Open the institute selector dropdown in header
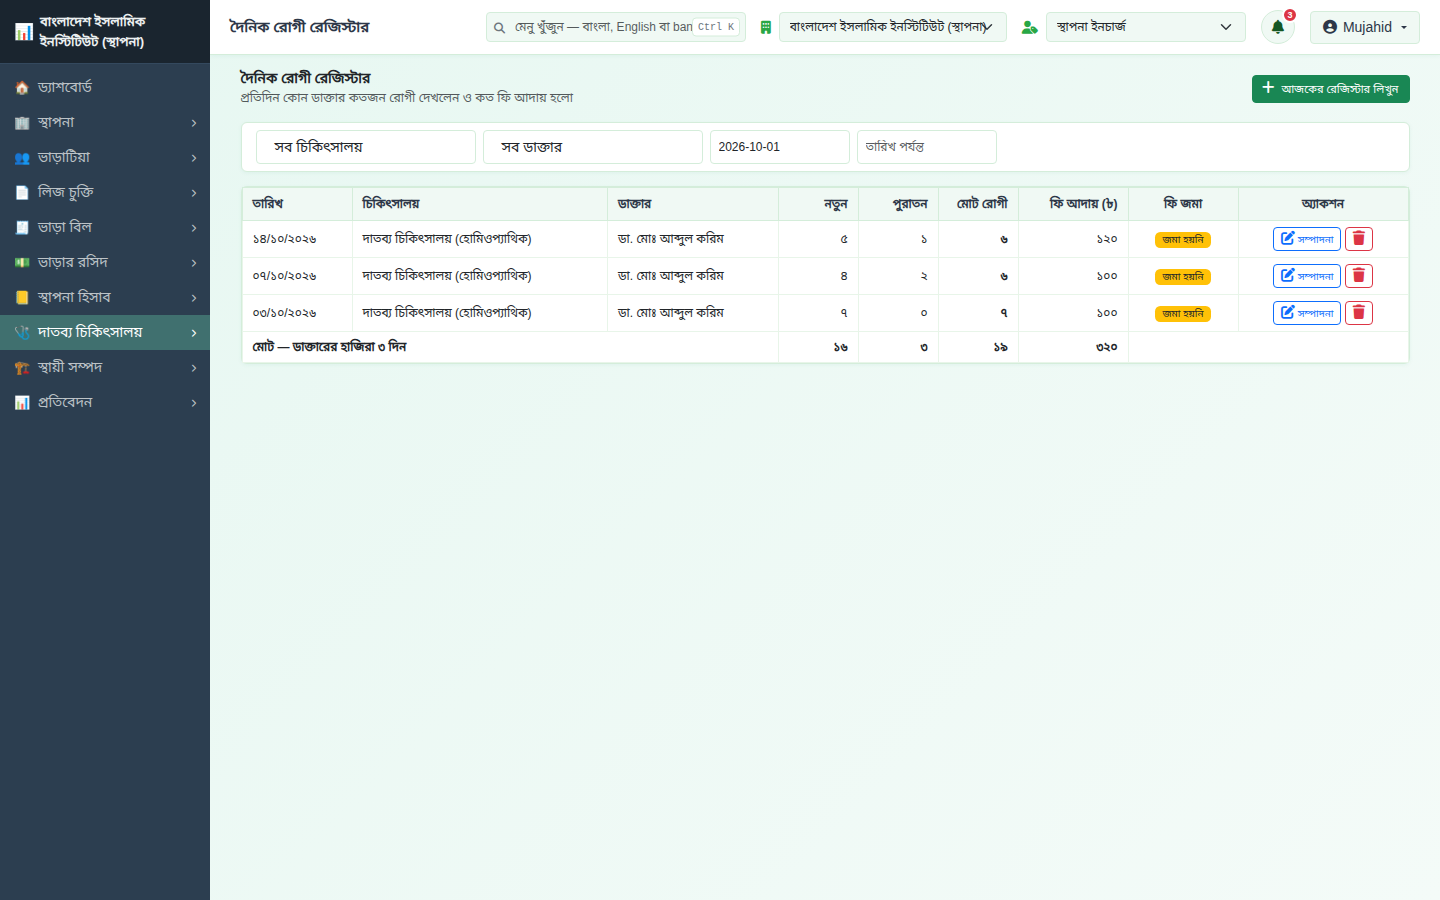This screenshot has width=1440, height=900. [893, 27]
